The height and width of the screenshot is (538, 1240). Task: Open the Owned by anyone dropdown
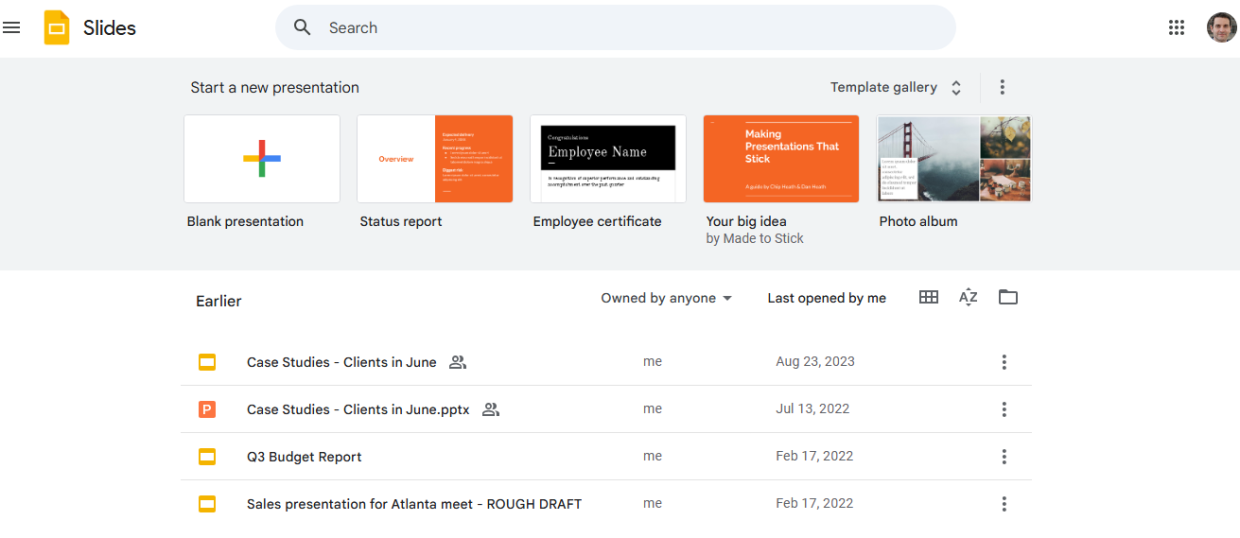click(x=666, y=298)
